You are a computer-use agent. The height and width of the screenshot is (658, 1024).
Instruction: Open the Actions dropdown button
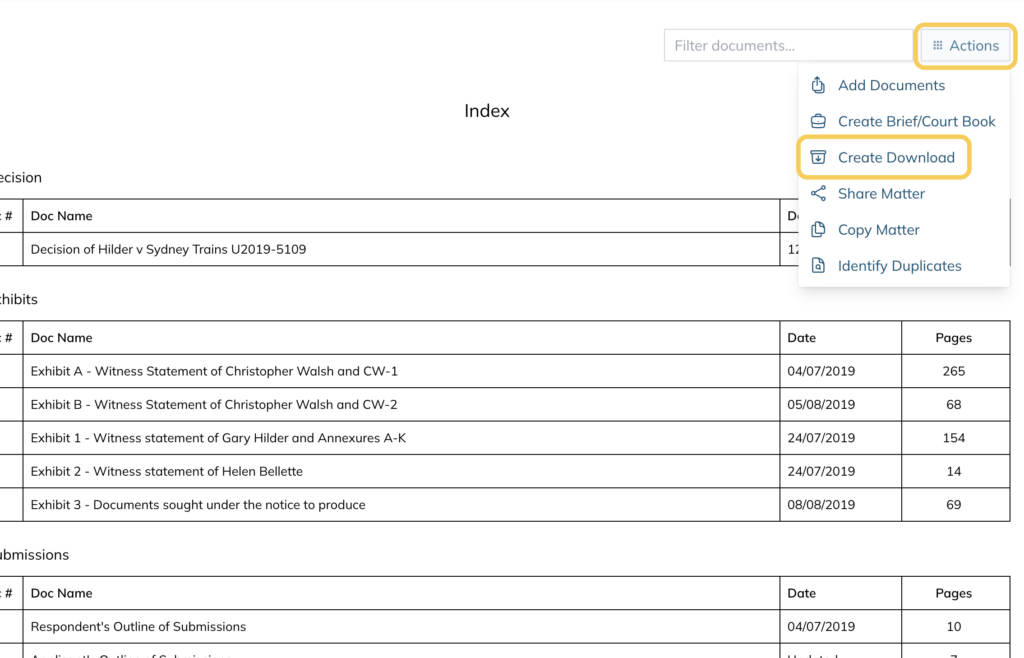pyautogui.click(x=965, y=46)
